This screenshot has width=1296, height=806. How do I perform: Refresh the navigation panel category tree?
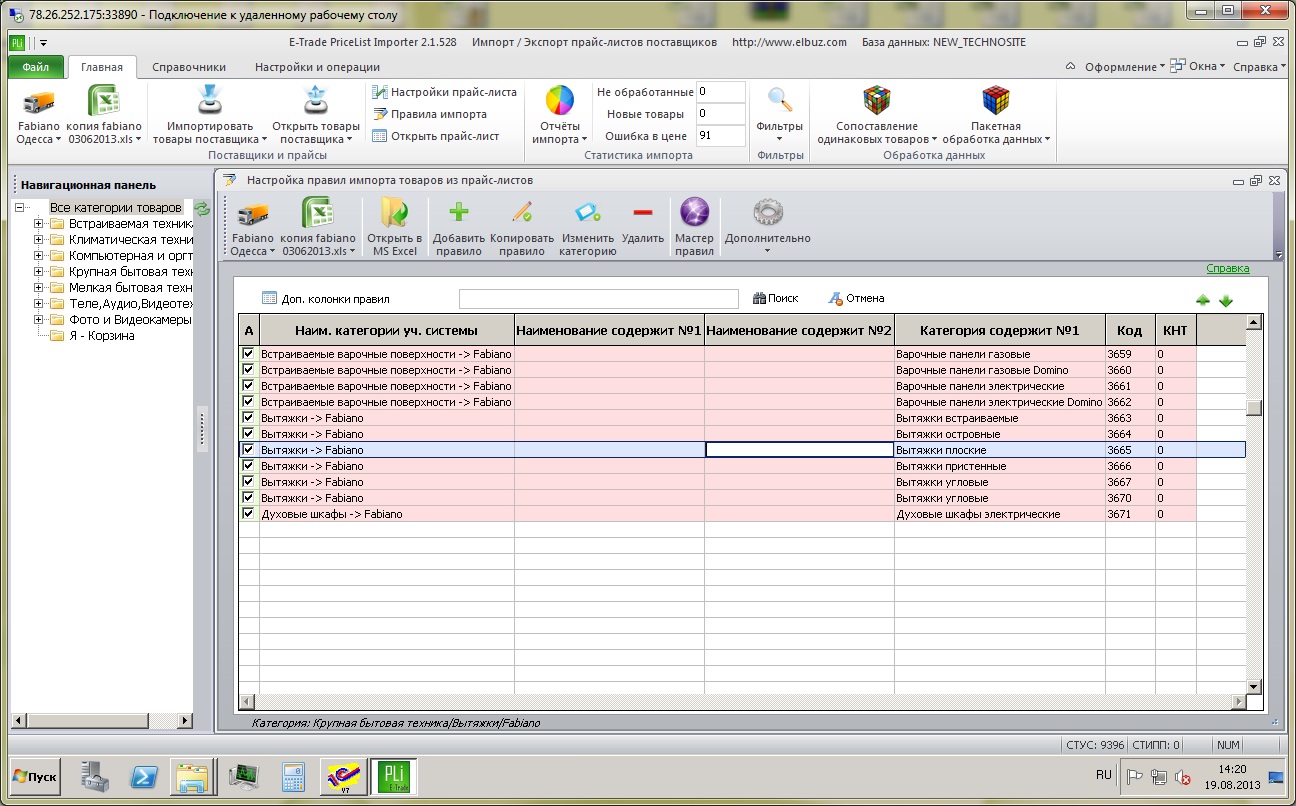coord(202,208)
